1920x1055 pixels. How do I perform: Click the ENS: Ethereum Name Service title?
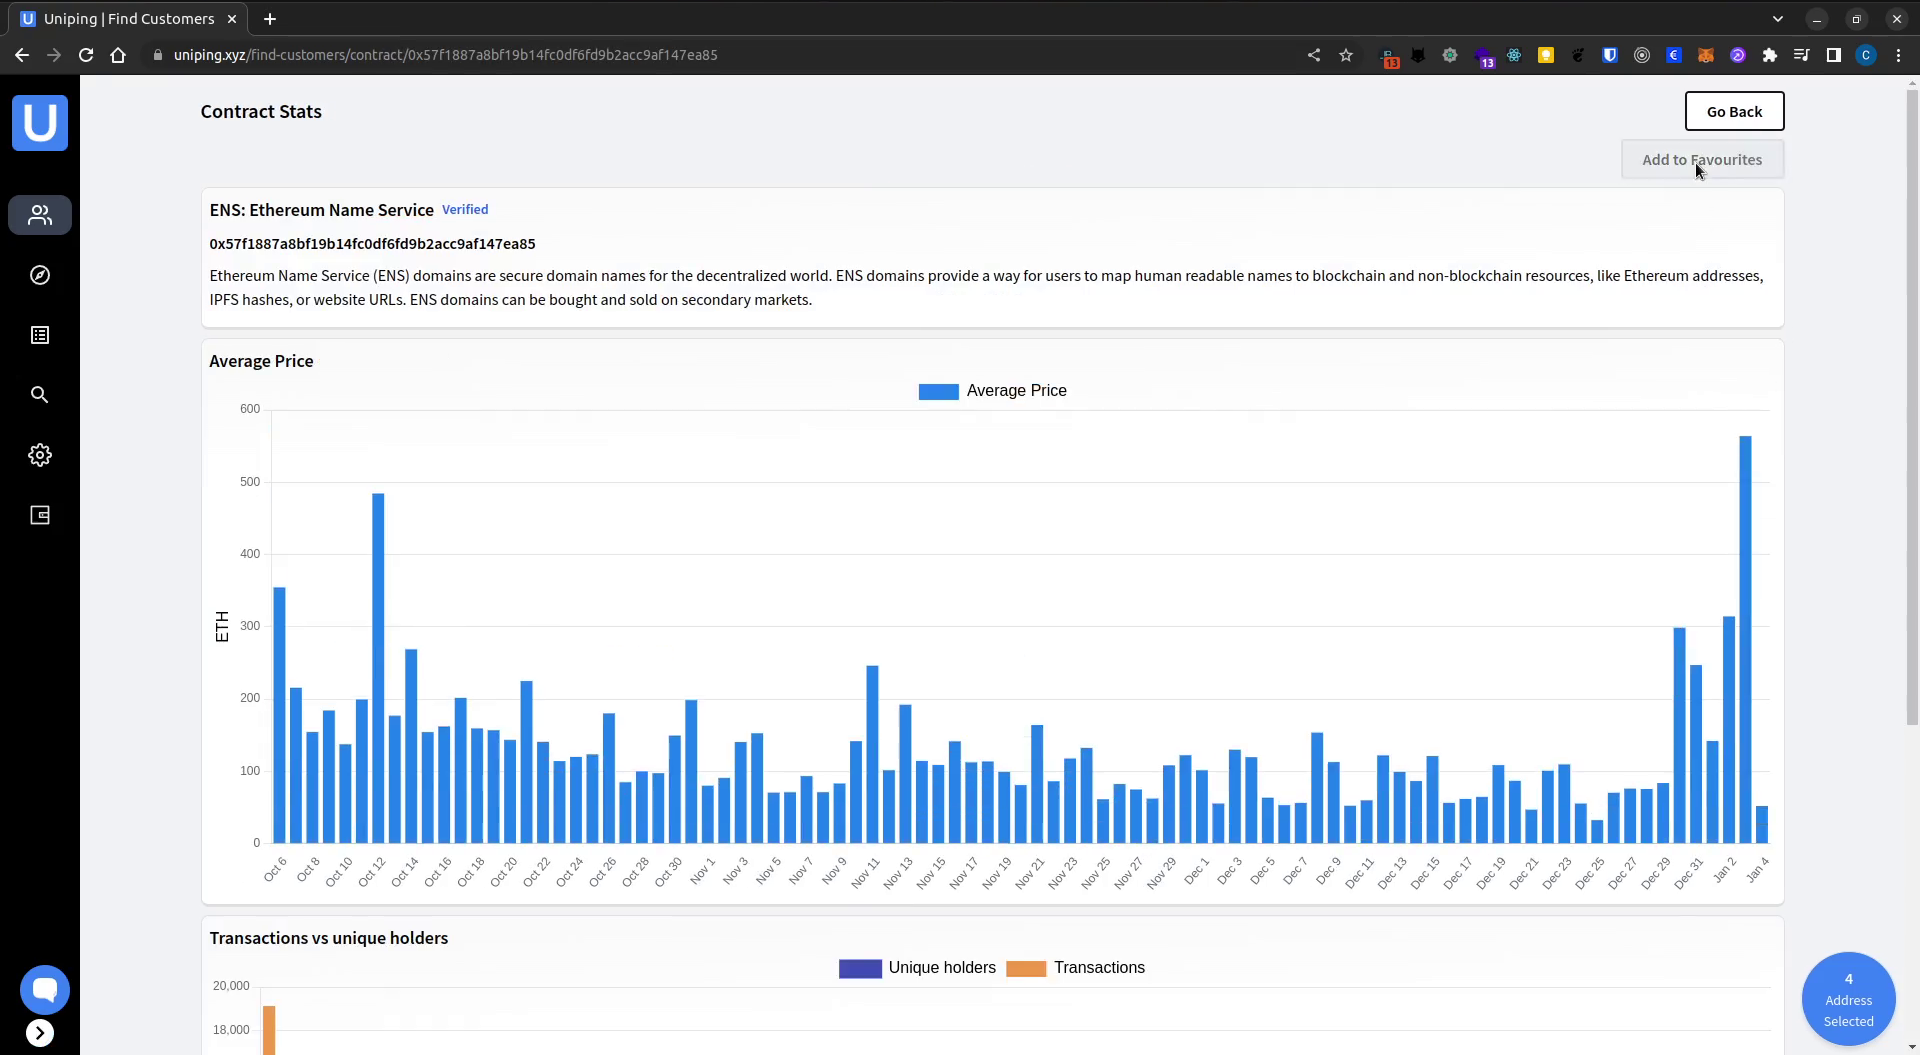321,210
